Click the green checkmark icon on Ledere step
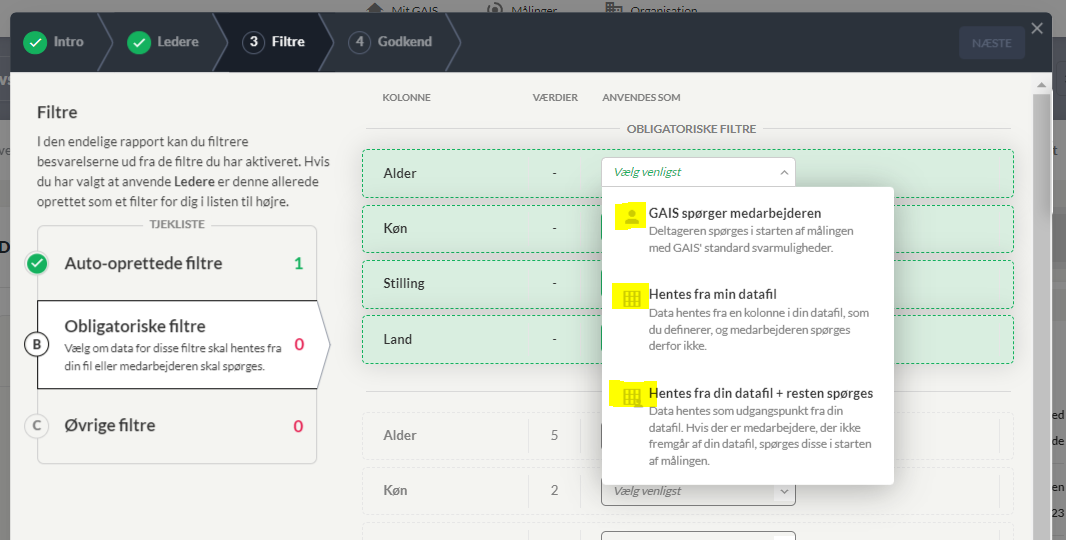Image resolution: width=1066 pixels, height=540 pixels. pos(139,42)
